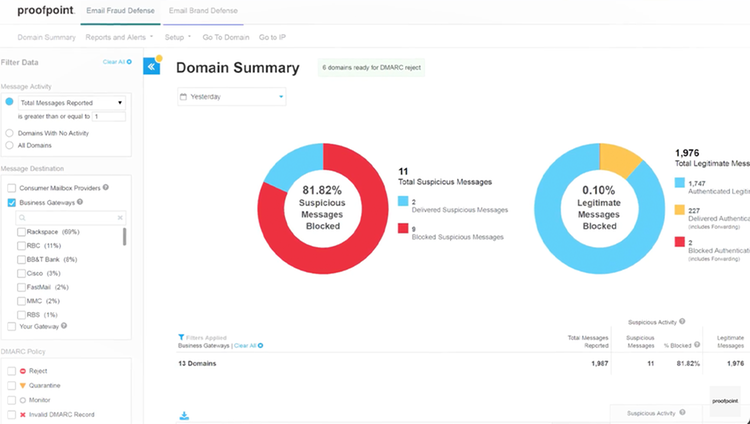The width and height of the screenshot is (750, 424).
Task: Open the Total Messages Reported dropdown
Action: [x=72, y=103]
